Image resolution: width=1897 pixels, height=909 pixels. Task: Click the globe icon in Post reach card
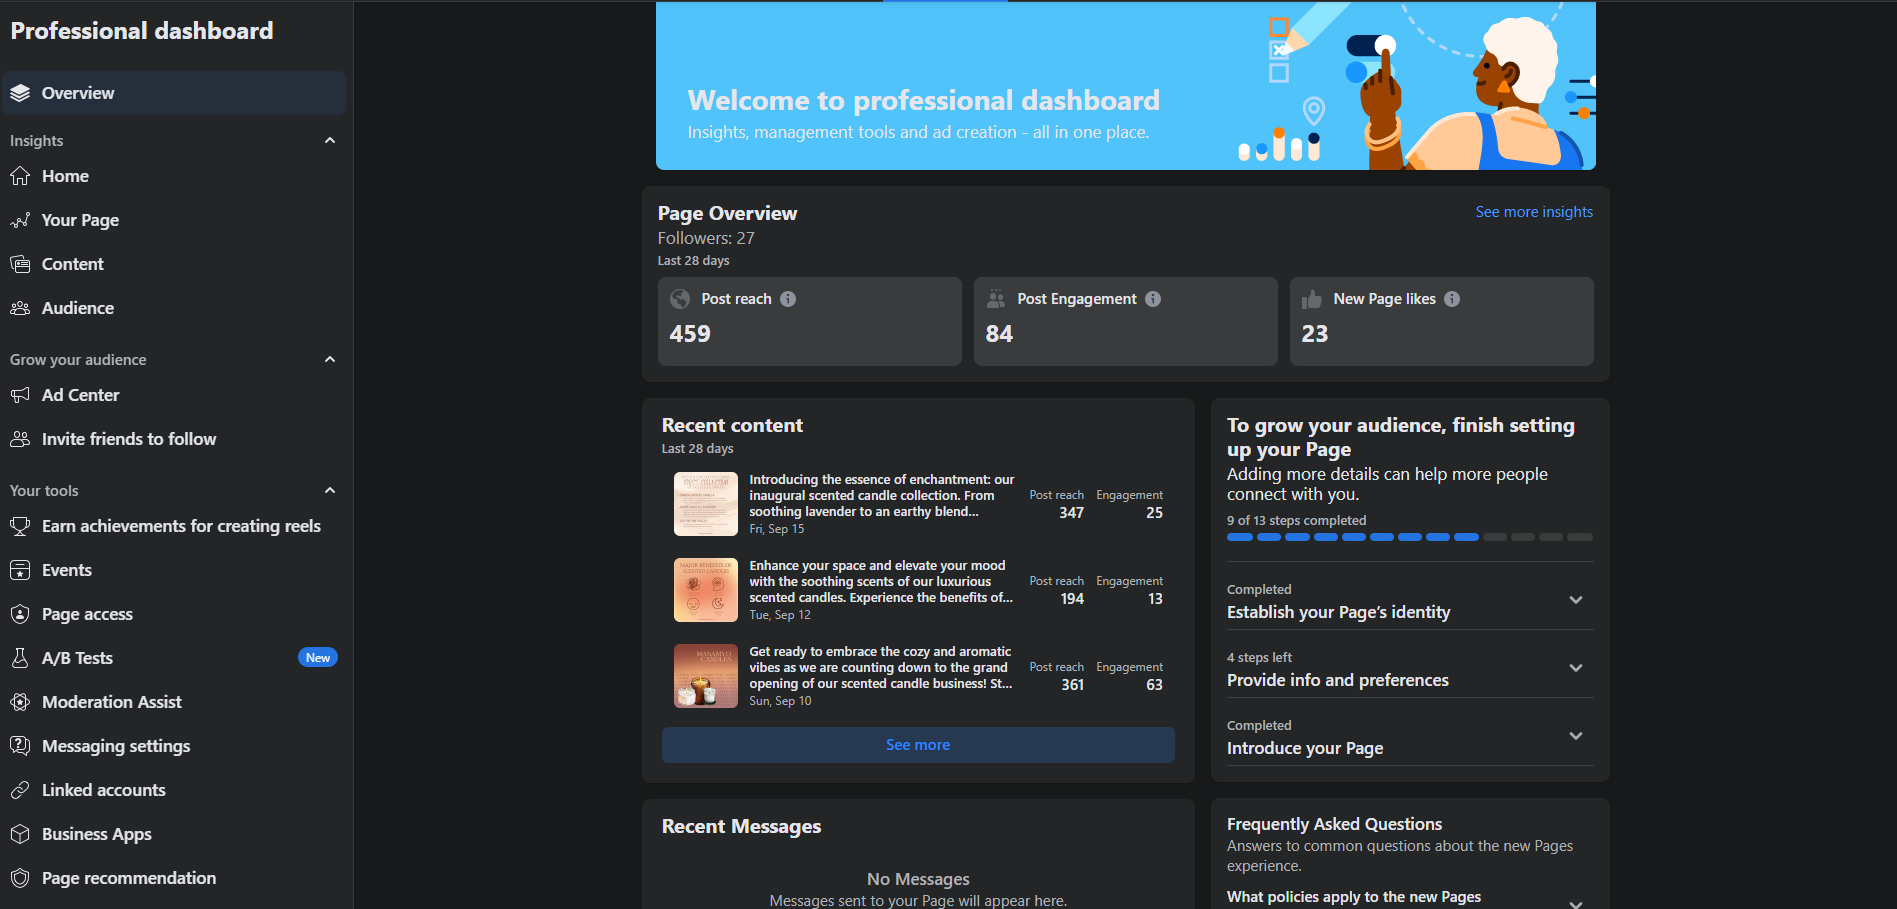point(680,299)
